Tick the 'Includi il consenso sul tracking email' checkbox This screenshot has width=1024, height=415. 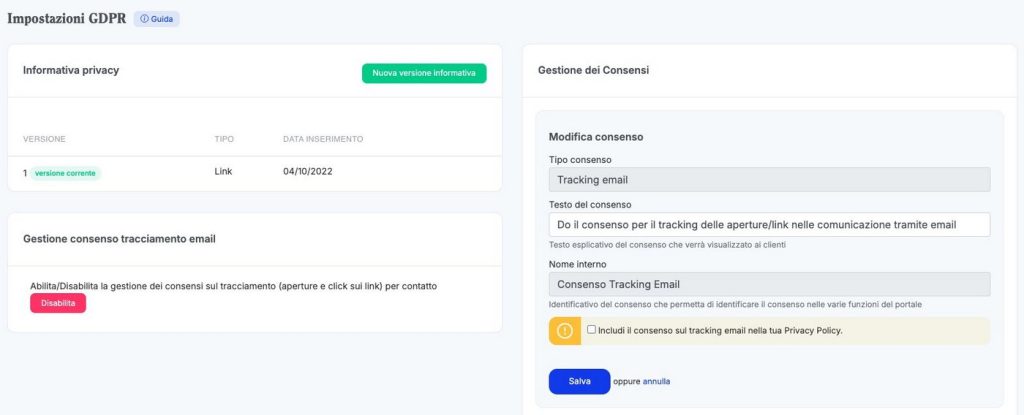tap(591, 330)
